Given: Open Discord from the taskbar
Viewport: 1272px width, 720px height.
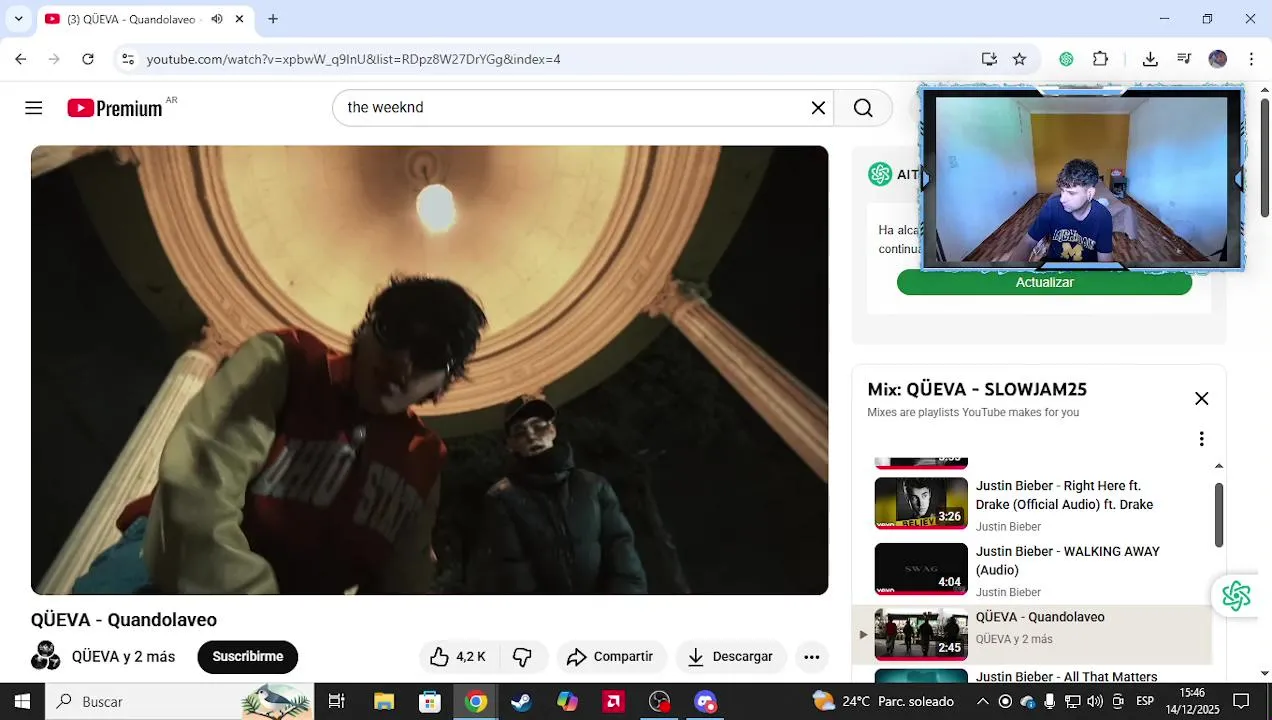Looking at the screenshot, I should pos(706,702).
